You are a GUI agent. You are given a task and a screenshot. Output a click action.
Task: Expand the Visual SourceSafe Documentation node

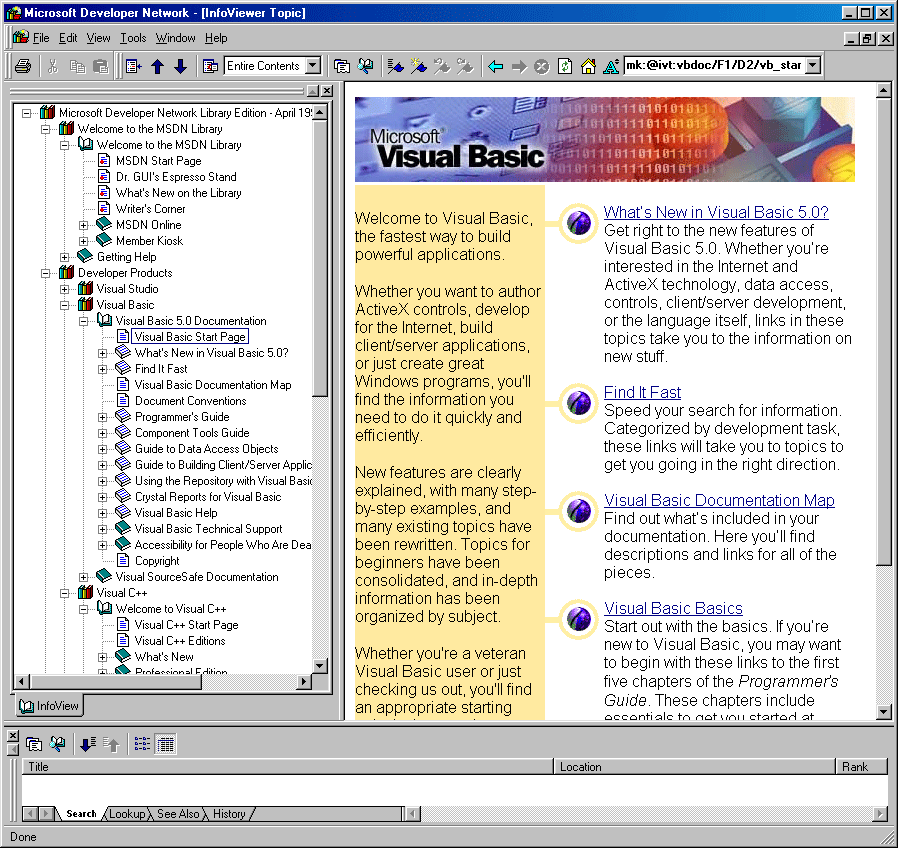pyautogui.click(x=84, y=577)
